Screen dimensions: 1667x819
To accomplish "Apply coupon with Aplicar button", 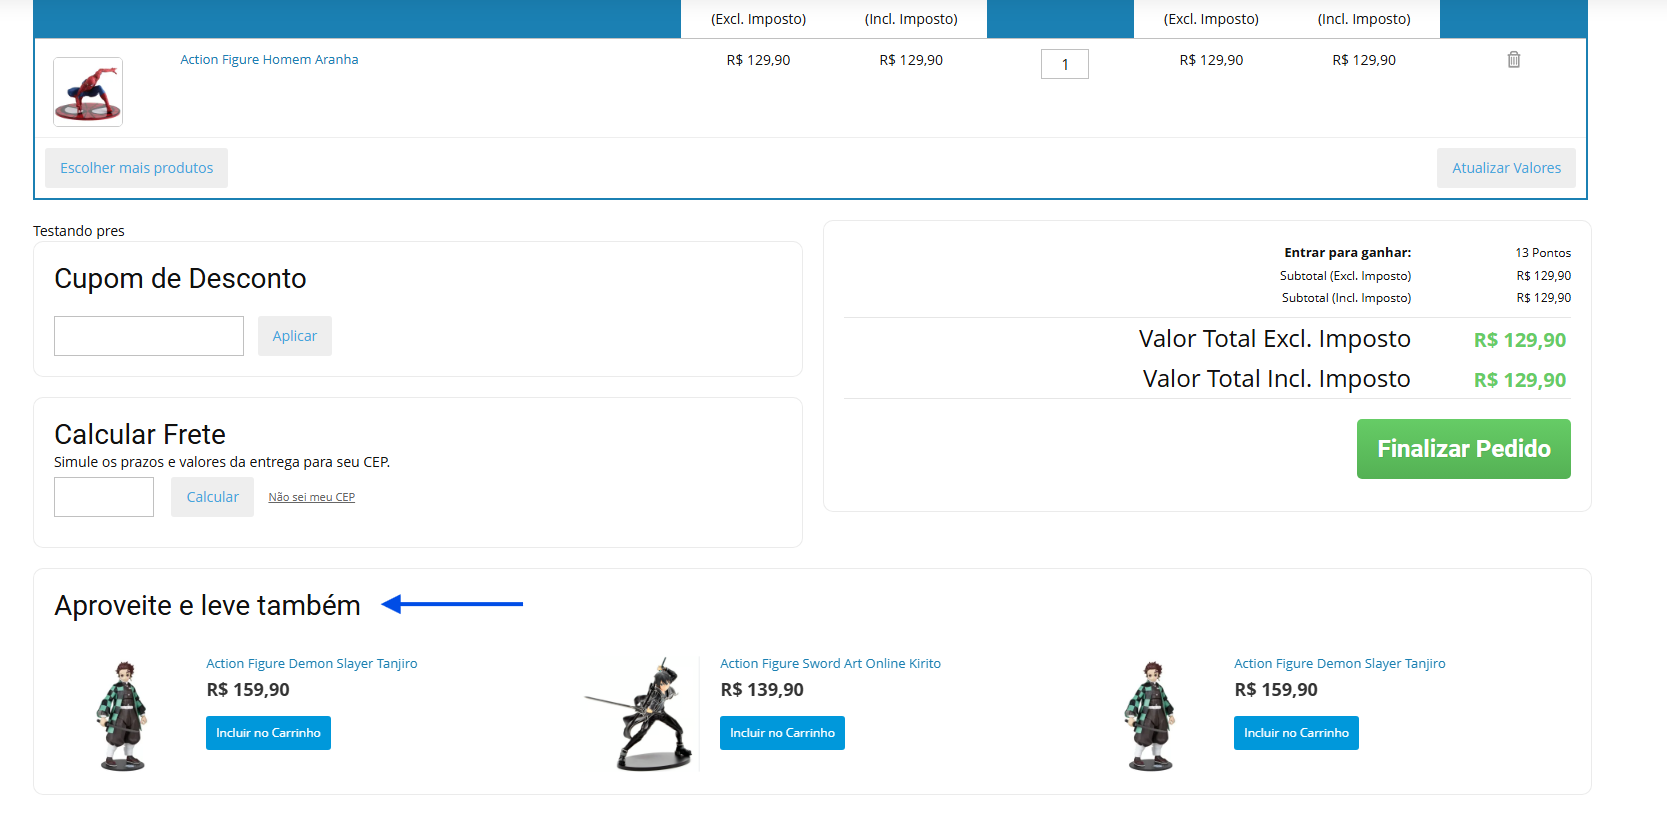I will click(294, 336).
